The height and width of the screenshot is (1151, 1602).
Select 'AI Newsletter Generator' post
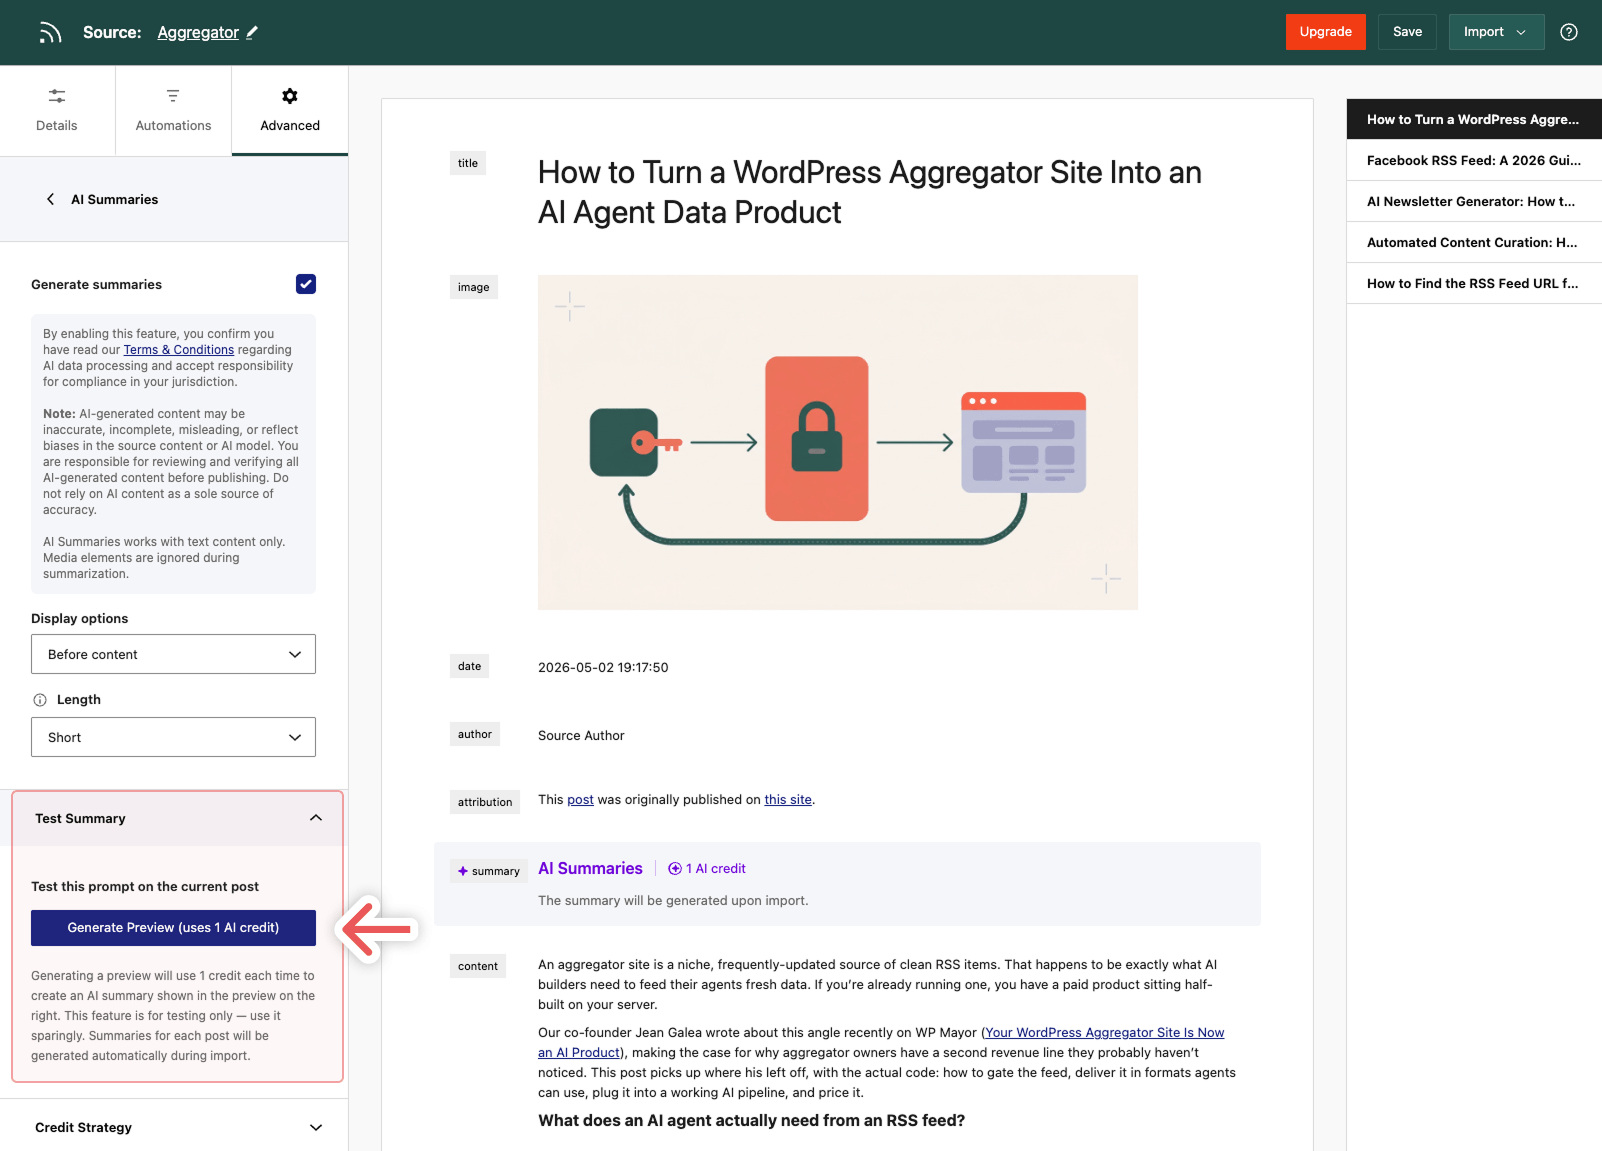coord(1474,201)
